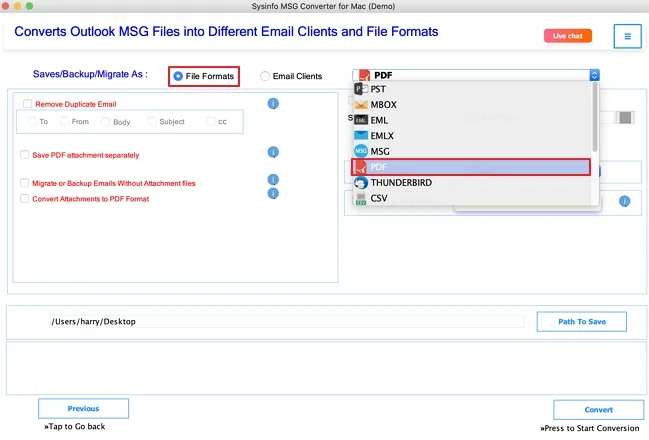Choose MSG from the format list
649x440 pixels.
tap(472, 151)
